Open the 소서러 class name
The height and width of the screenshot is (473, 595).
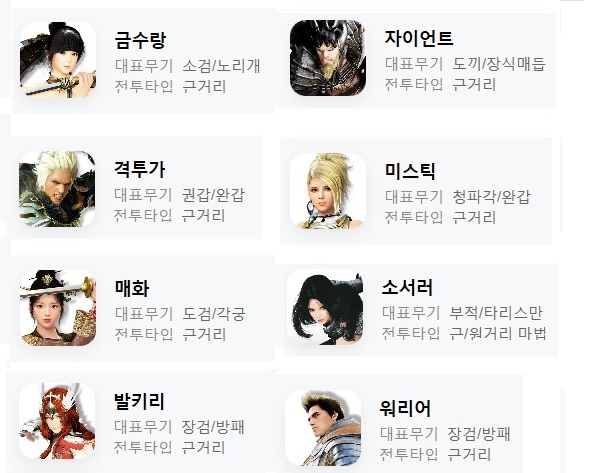[407, 287]
